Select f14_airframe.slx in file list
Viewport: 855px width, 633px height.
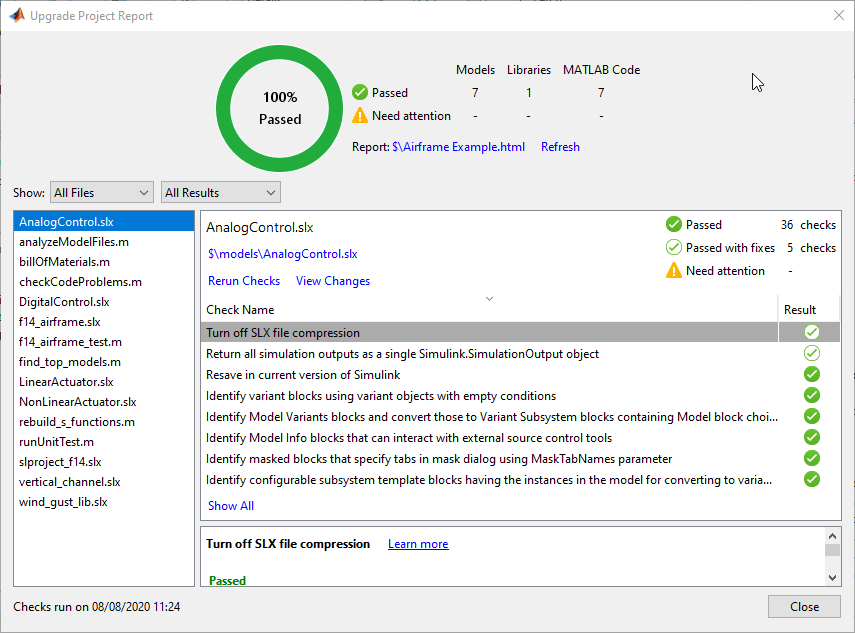coord(104,322)
